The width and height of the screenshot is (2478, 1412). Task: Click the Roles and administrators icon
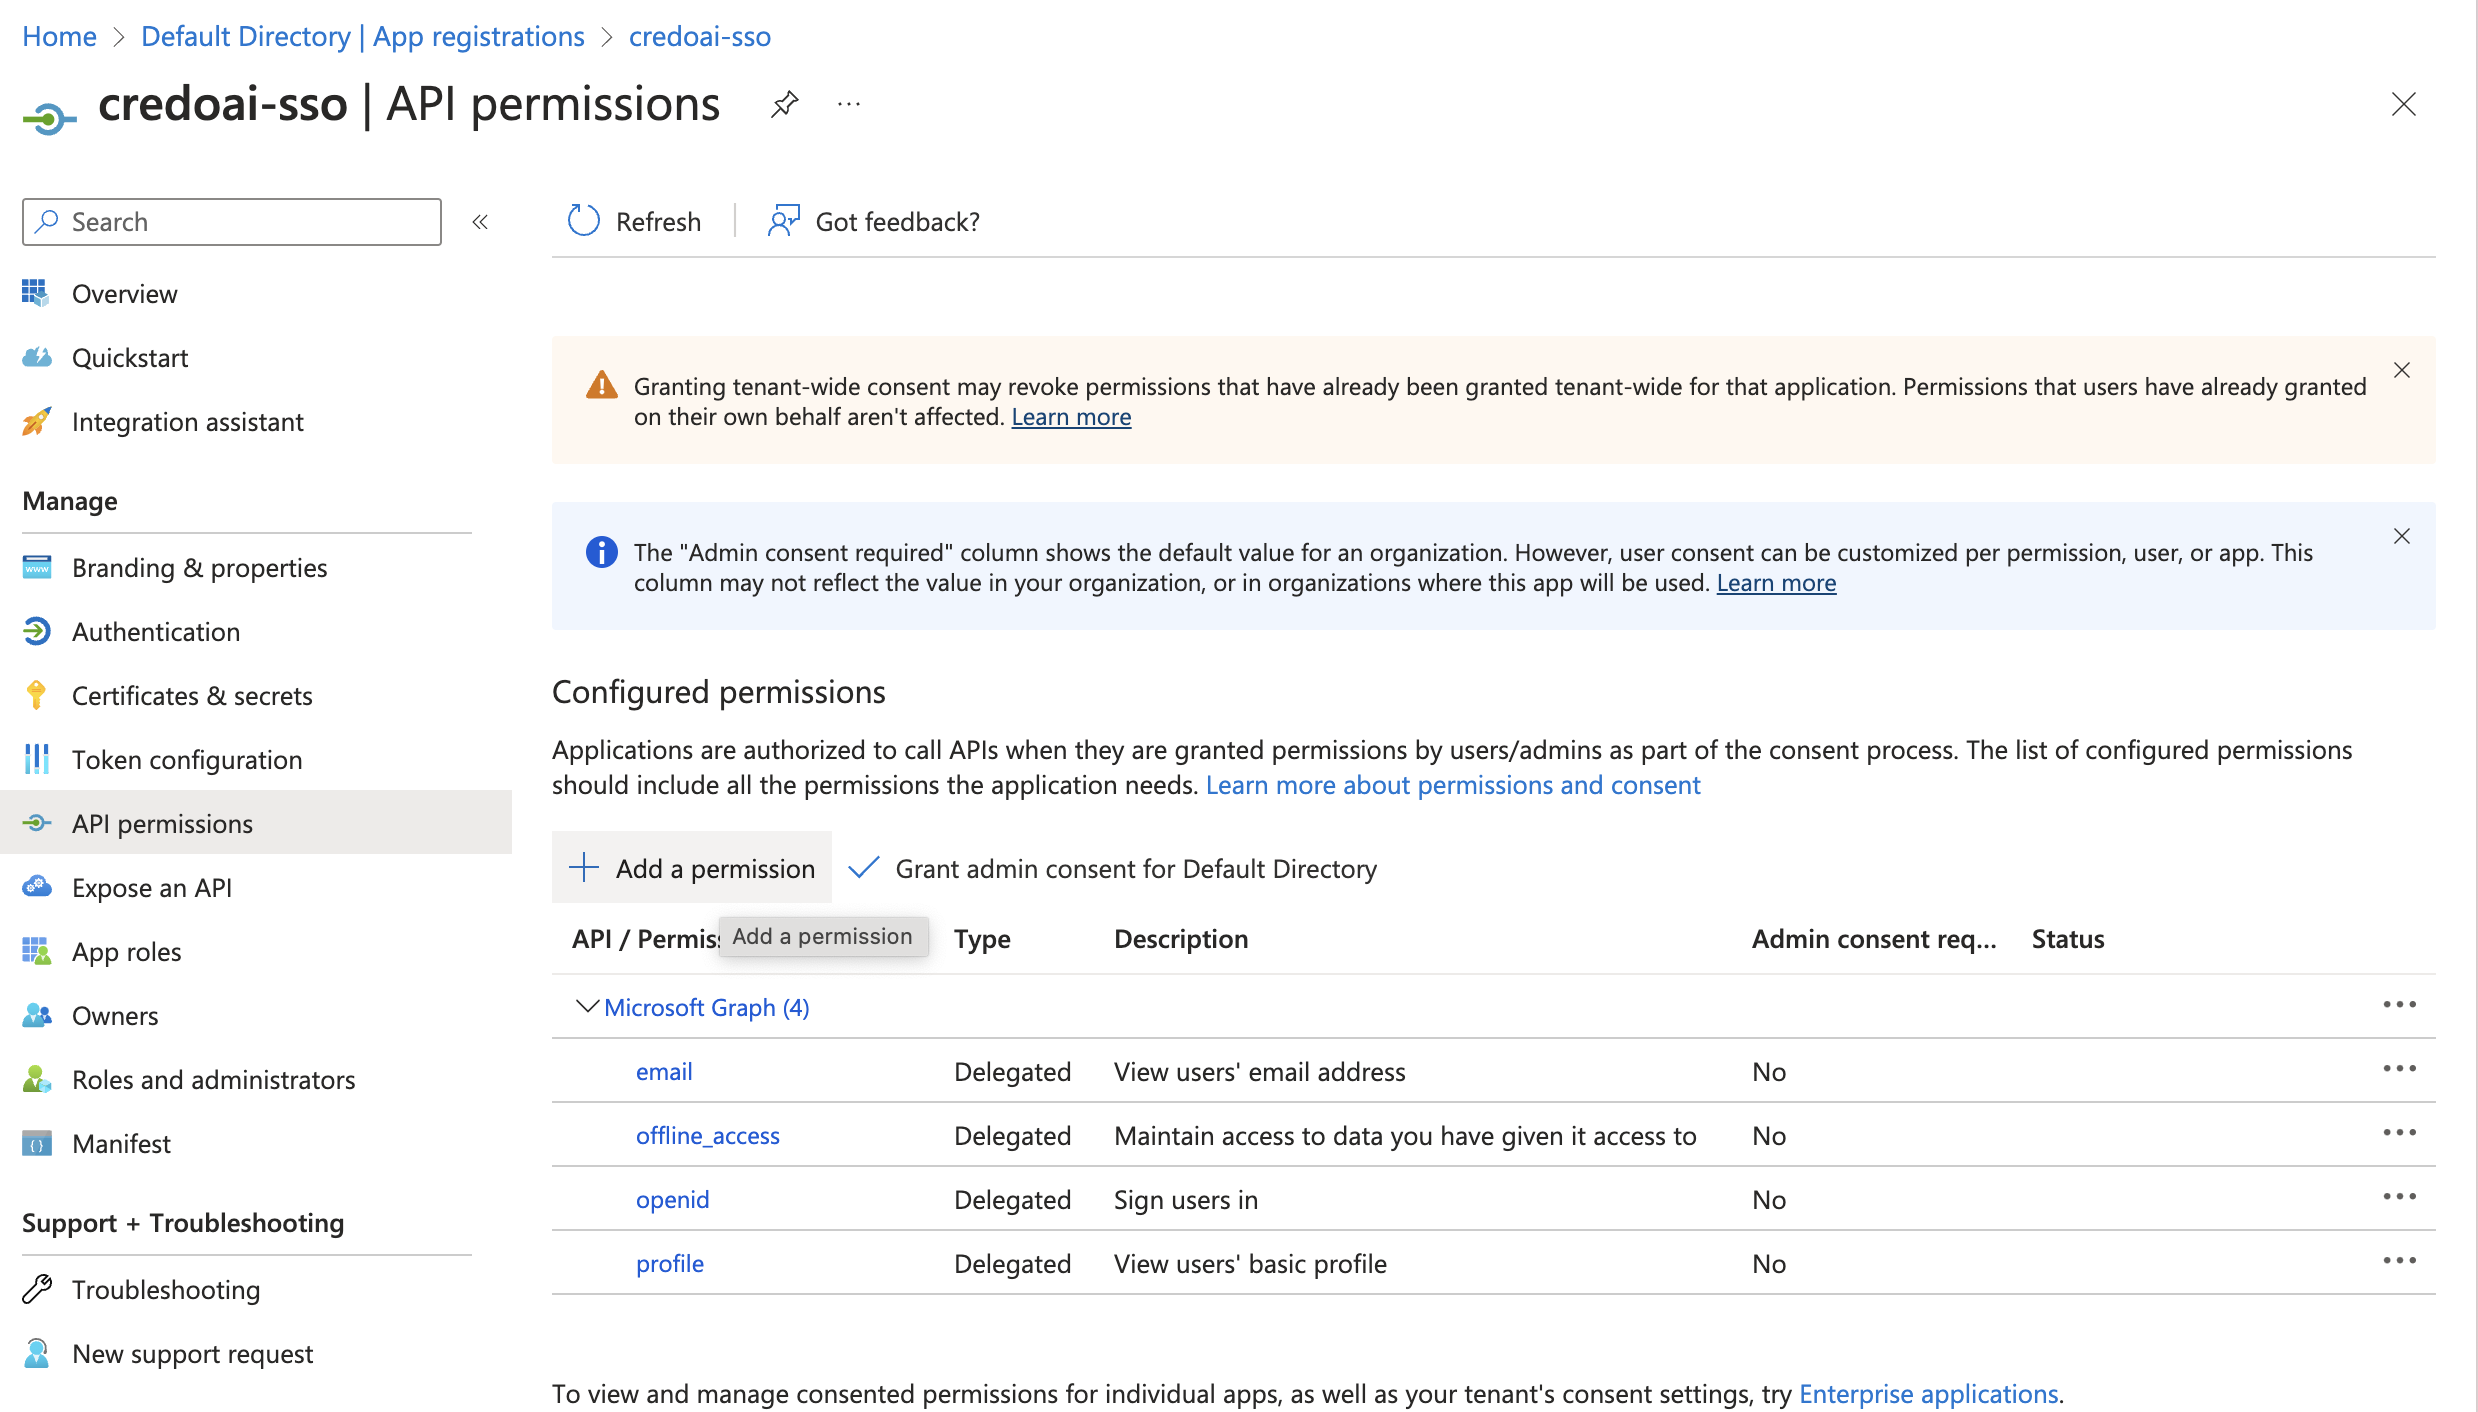[x=36, y=1079]
